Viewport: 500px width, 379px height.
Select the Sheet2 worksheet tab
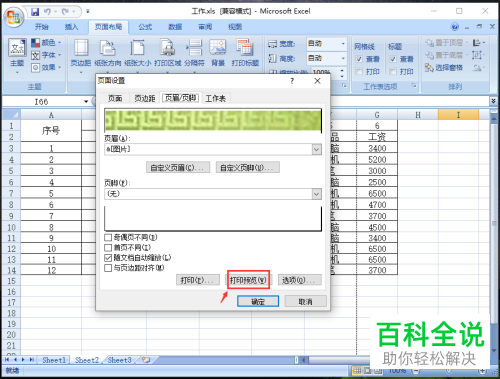pyautogui.click(x=87, y=360)
